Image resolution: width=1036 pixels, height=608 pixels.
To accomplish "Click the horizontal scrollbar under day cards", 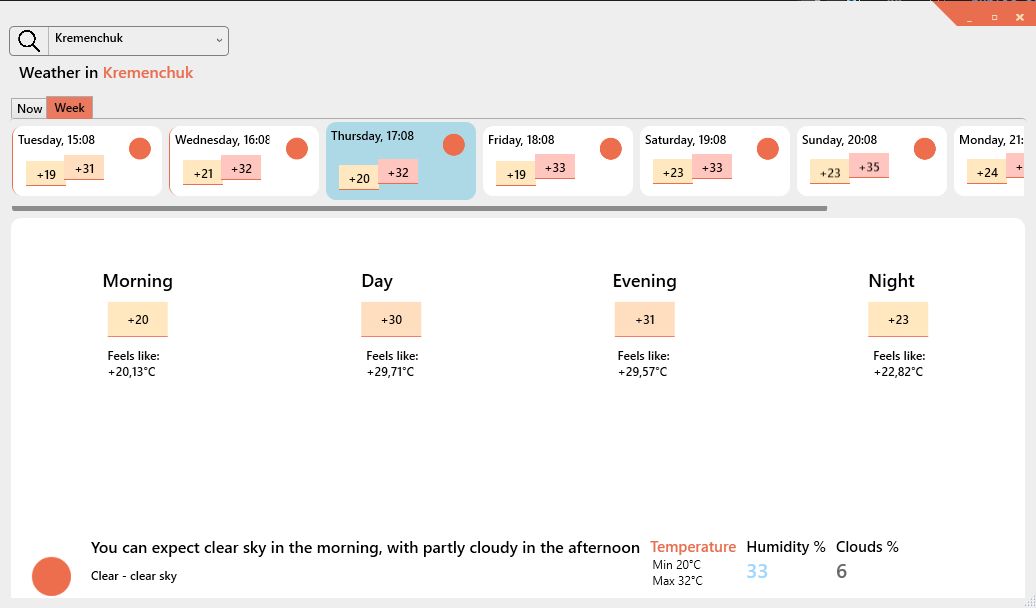I will pyautogui.click(x=420, y=208).
